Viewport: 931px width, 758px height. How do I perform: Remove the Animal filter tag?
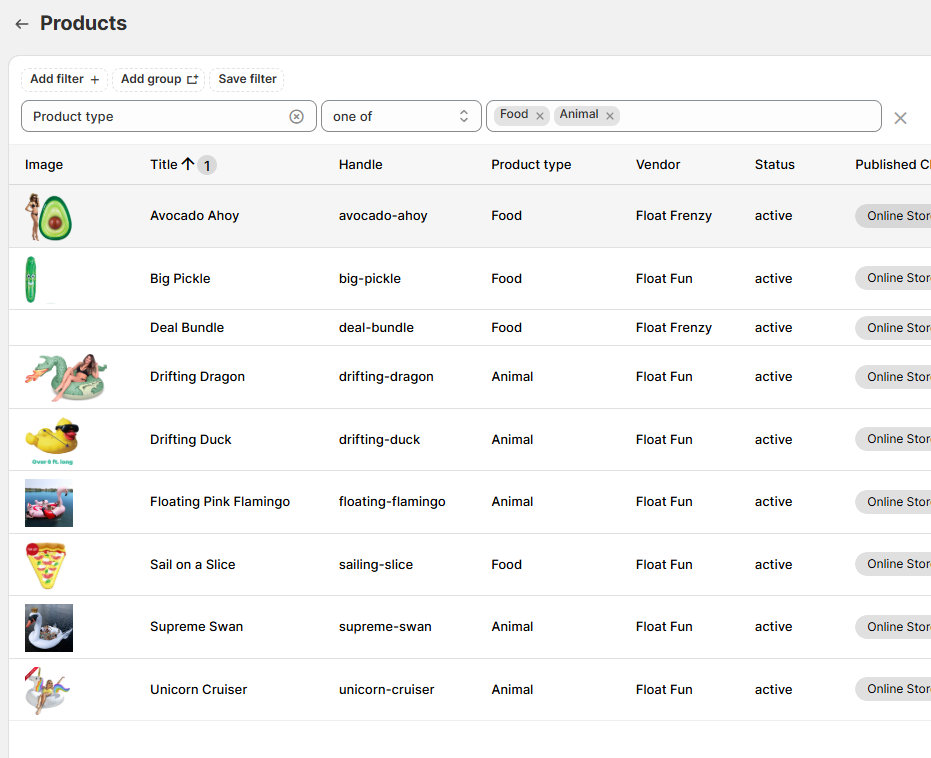click(x=609, y=116)
